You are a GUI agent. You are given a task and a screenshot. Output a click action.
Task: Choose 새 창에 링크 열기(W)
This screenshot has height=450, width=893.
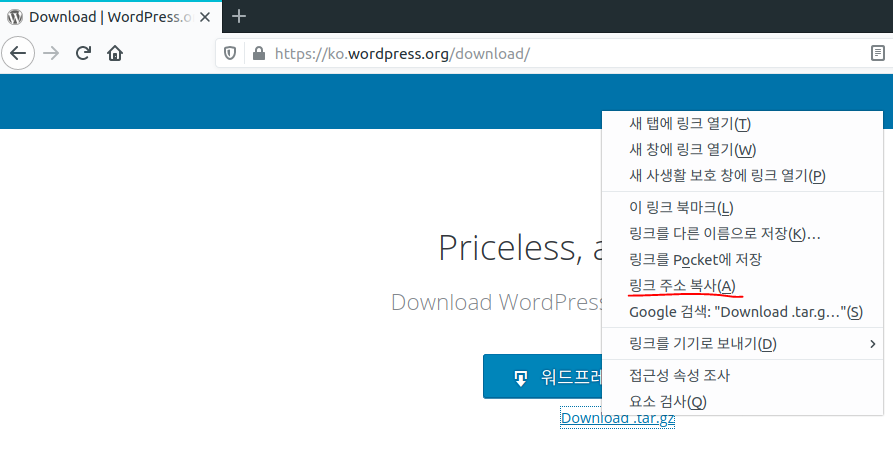(x=742, y=149)
